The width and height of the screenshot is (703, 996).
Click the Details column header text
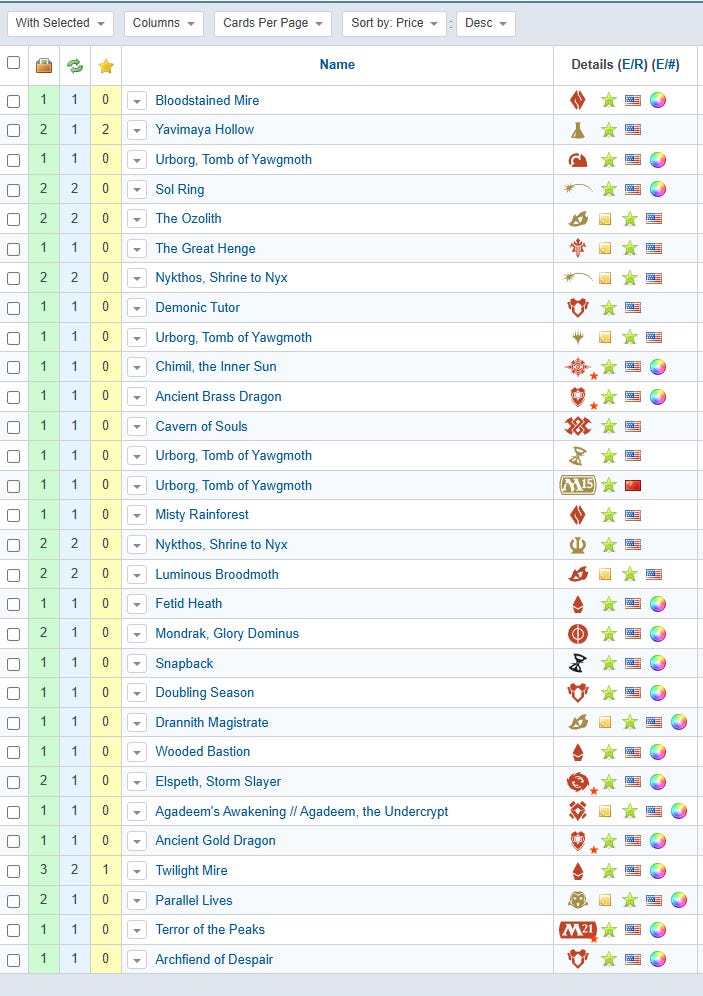point(591,64)
